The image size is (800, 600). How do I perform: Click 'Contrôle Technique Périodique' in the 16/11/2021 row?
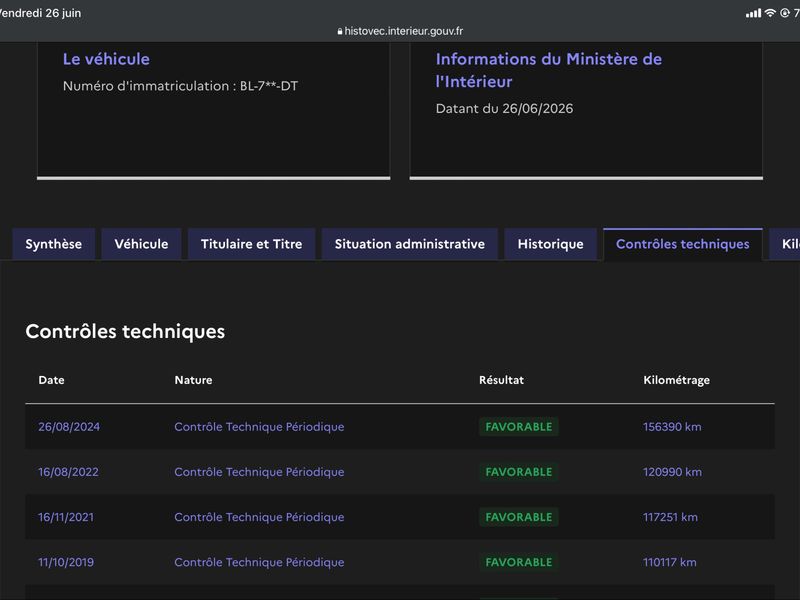[x=259, y=517]
